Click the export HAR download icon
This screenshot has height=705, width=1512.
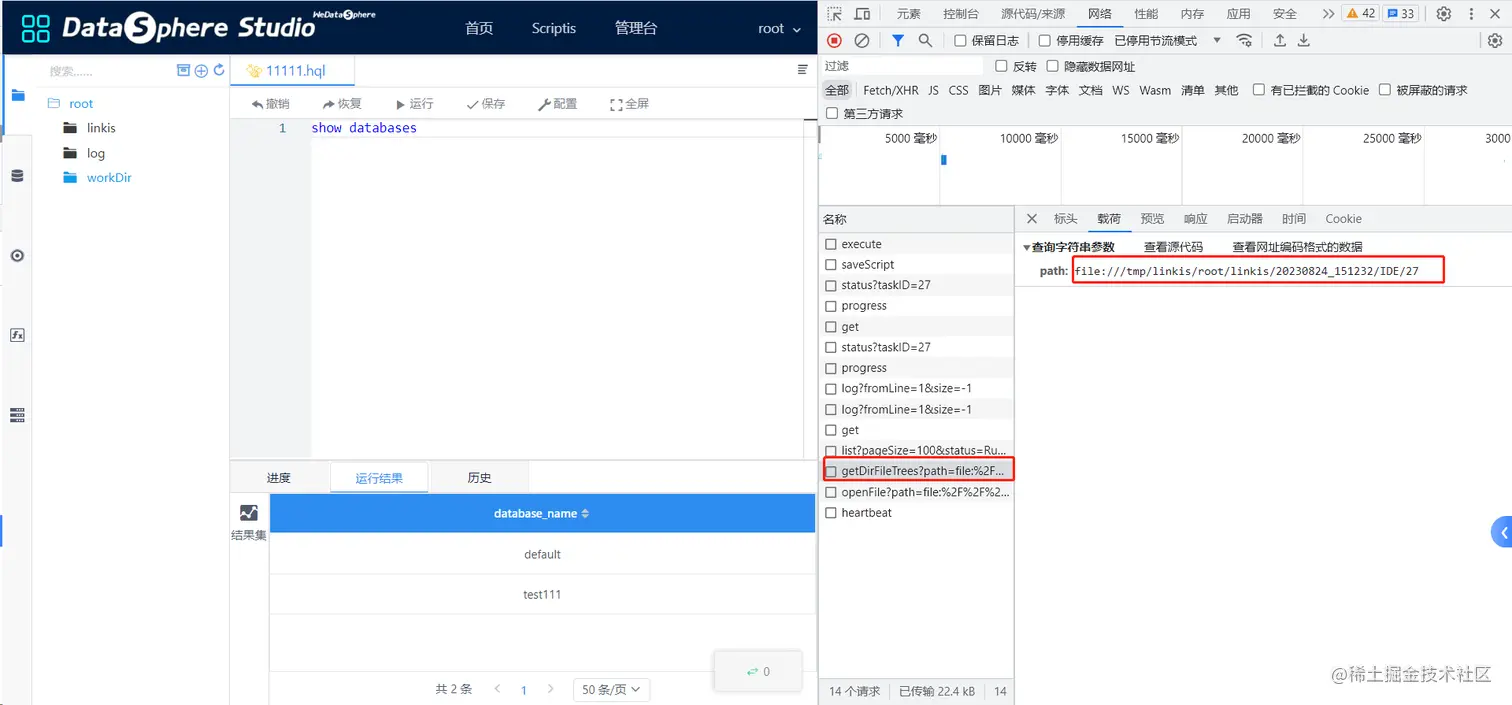point(1304,40)
